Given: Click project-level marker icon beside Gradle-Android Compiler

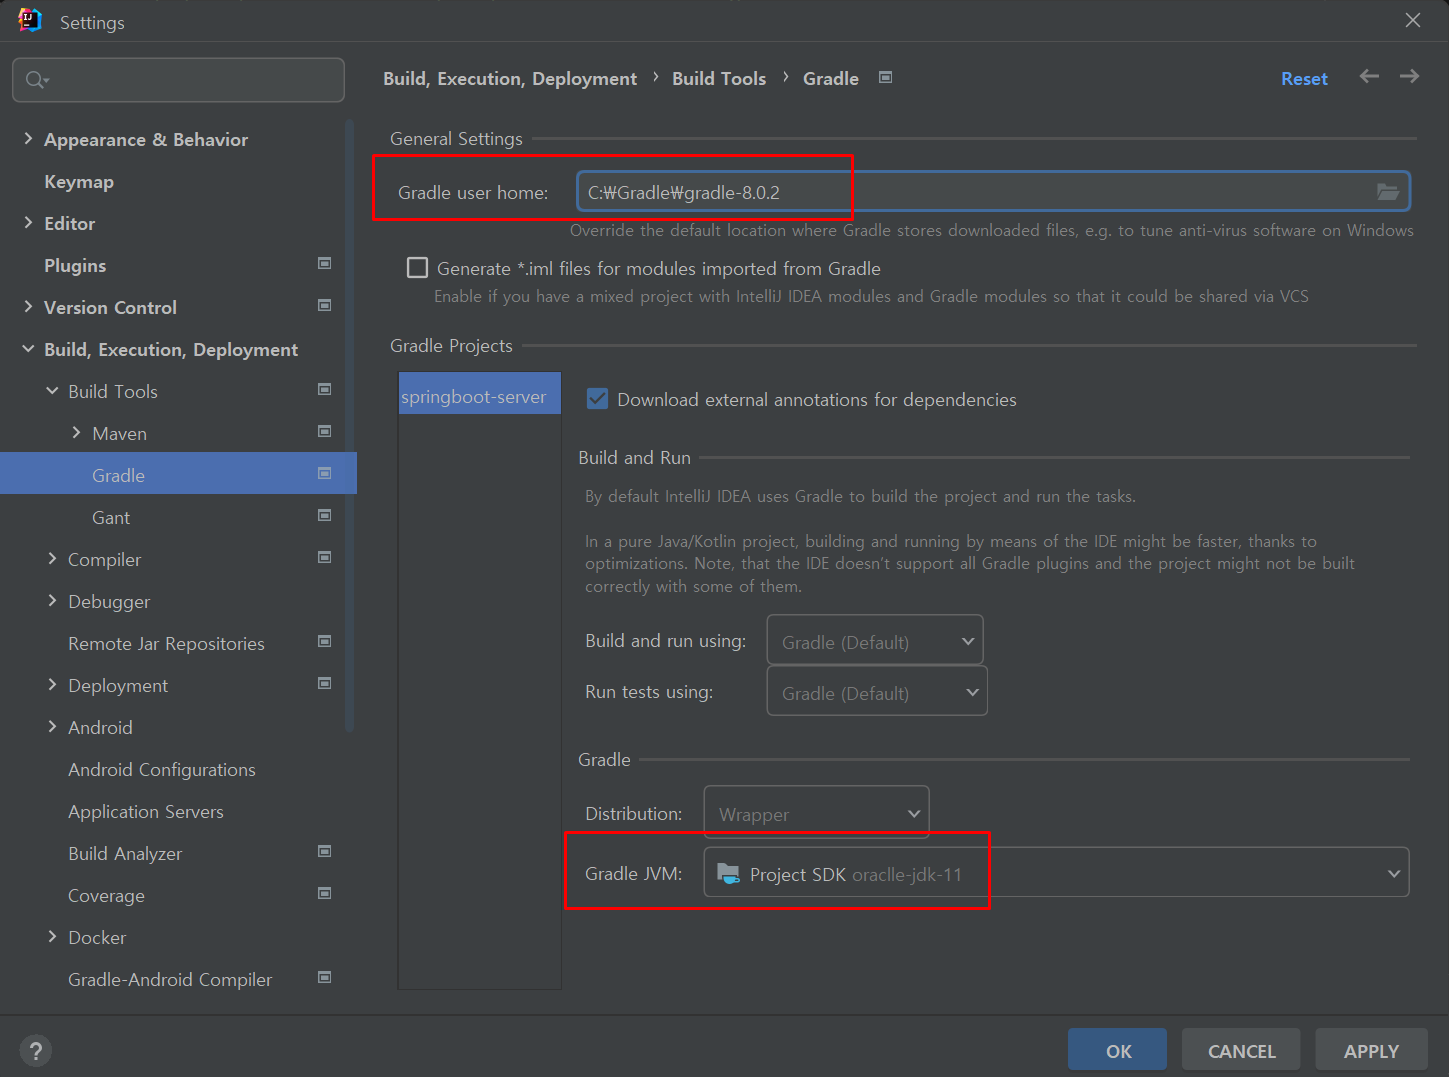Looking at the screenshot, I should tap(324, 977).
